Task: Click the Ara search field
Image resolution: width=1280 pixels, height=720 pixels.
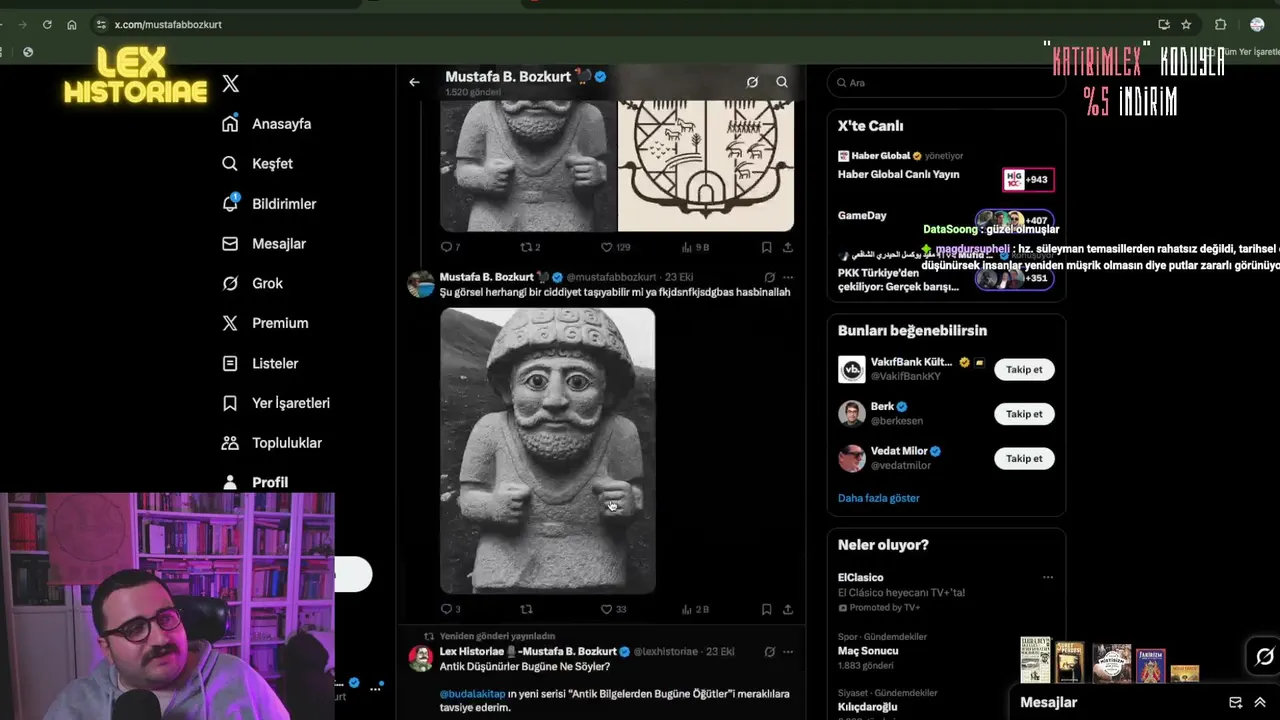Action: coord(946,83)
